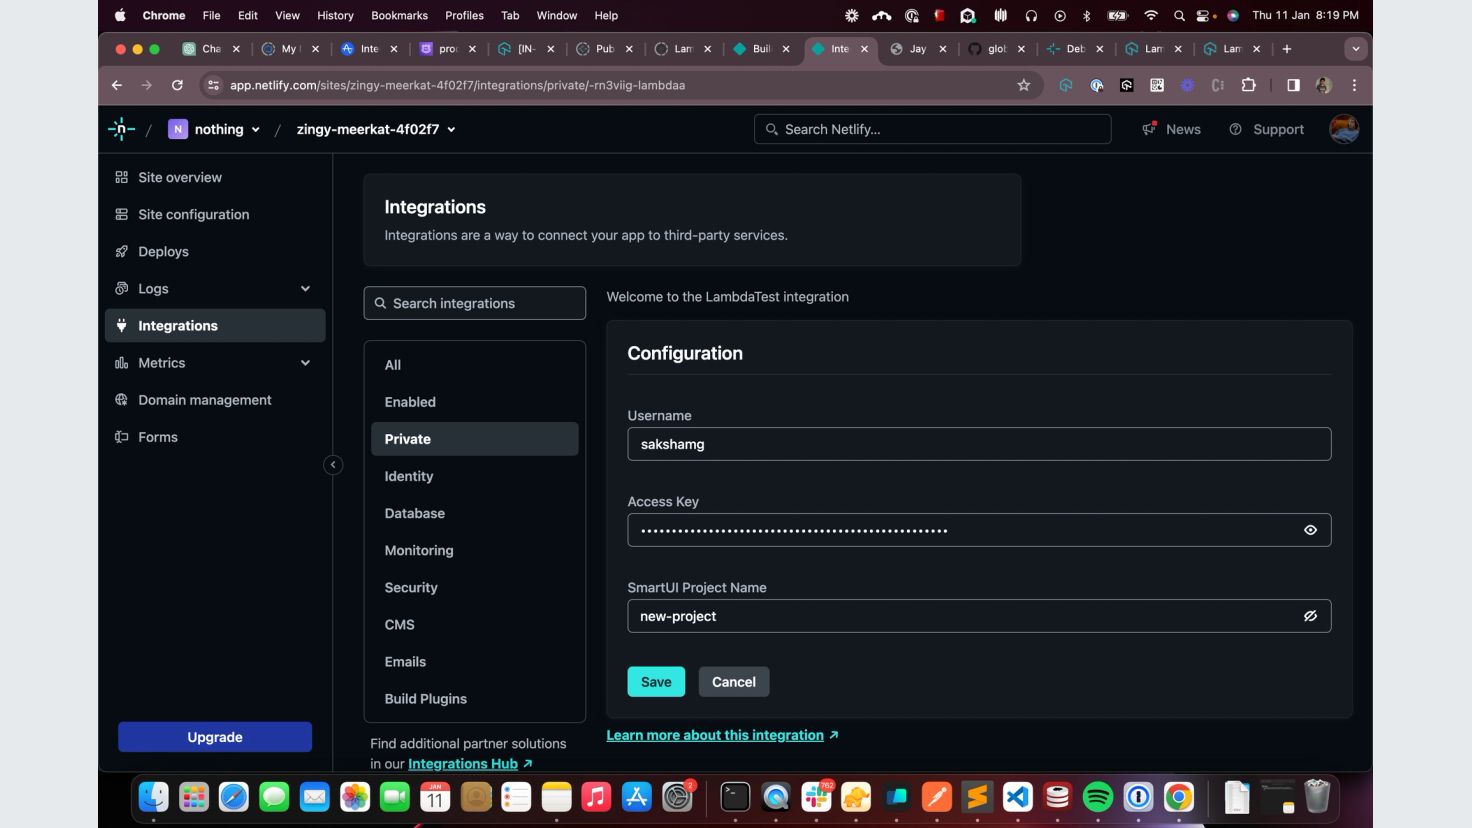The height and width of the screenshot is (828, 1472).
Task: Open Sublime Text from the Dock
Action: pyautogui.click(x=977, y=797)
